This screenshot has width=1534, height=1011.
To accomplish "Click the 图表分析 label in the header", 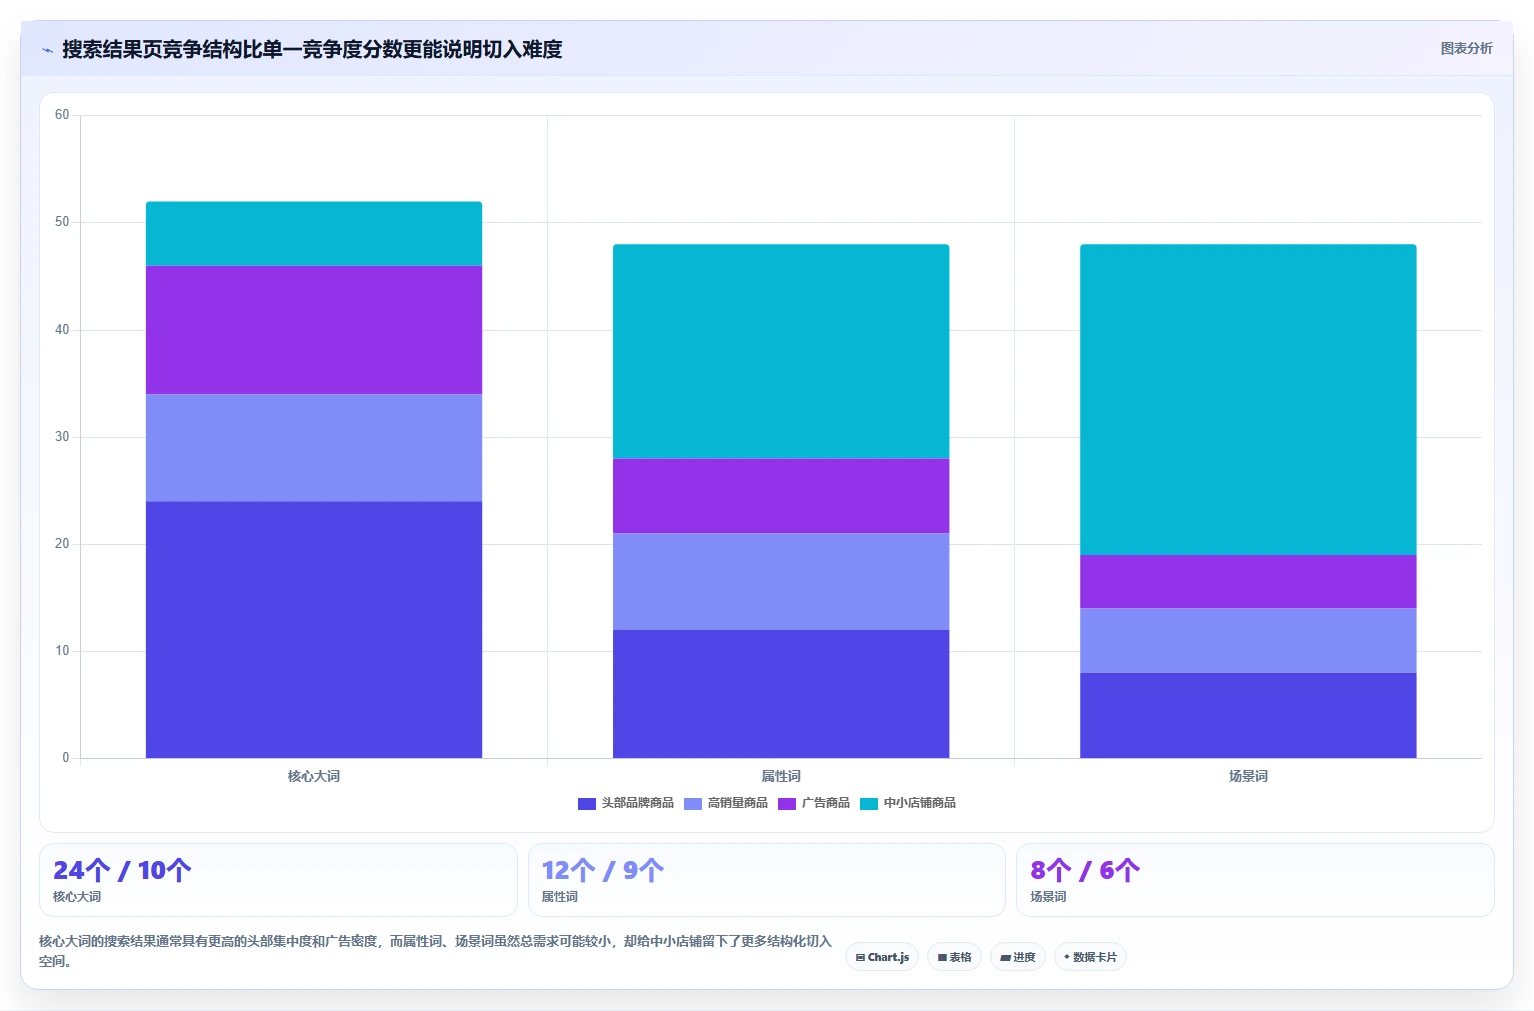I will point(1466,48).
